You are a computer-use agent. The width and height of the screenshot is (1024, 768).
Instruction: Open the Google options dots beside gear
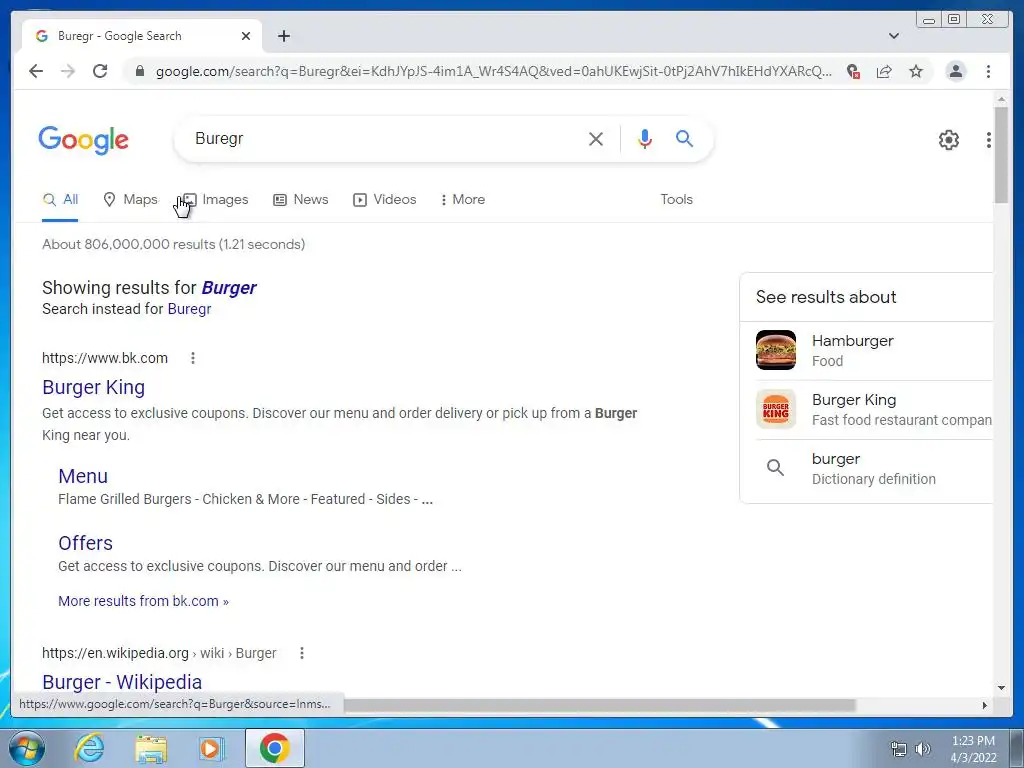[989, 139]
